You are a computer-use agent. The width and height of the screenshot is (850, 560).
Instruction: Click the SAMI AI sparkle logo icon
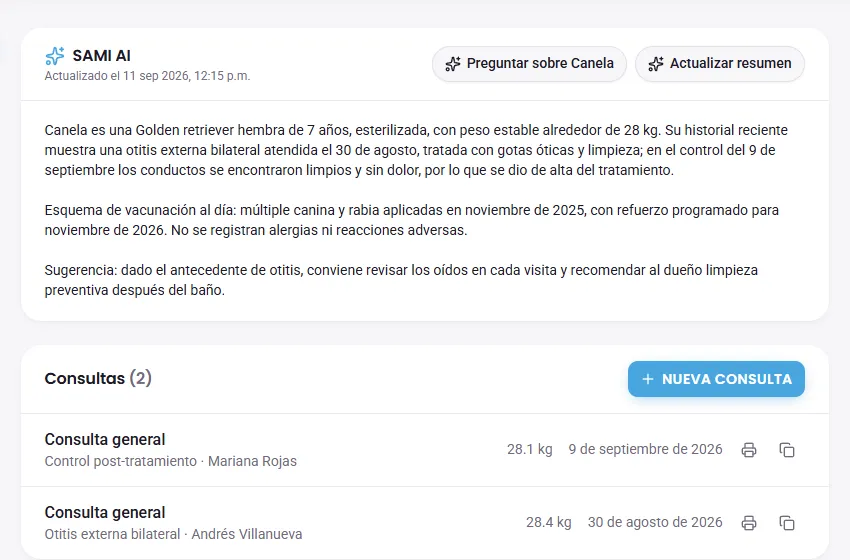55,56
